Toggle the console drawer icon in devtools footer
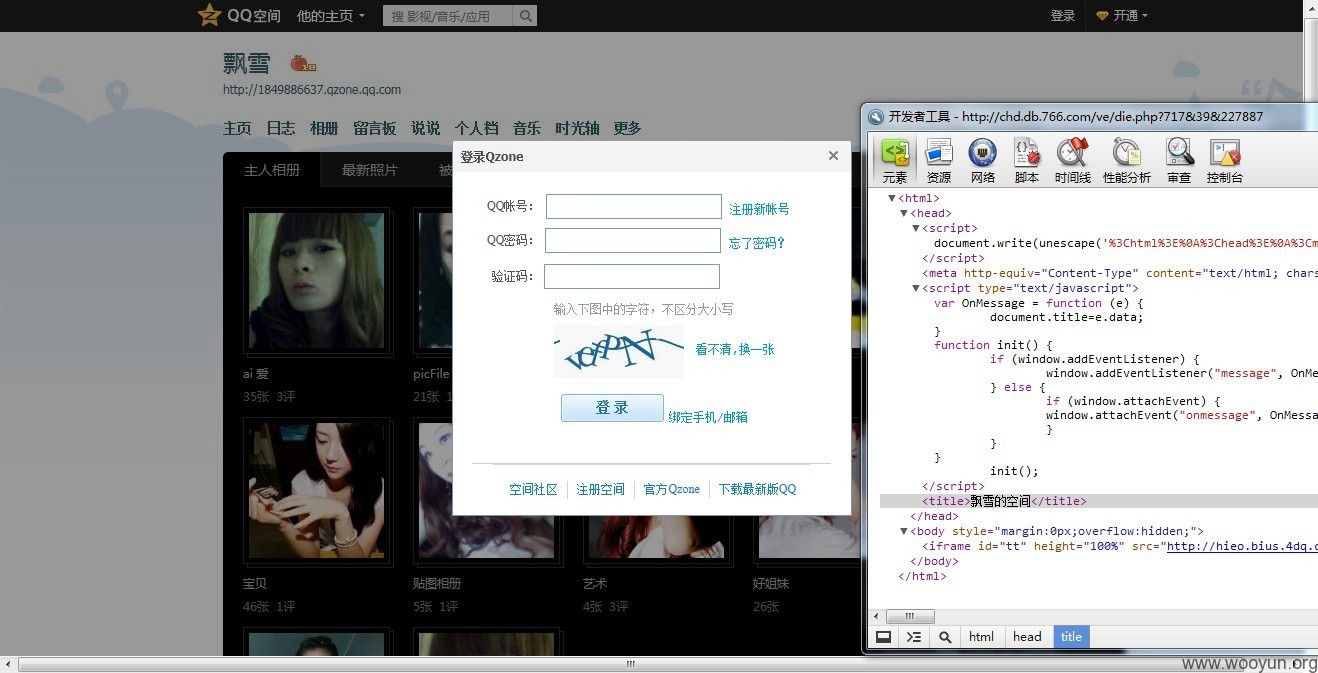This screenshot has height=673, width=1318. 914,637
